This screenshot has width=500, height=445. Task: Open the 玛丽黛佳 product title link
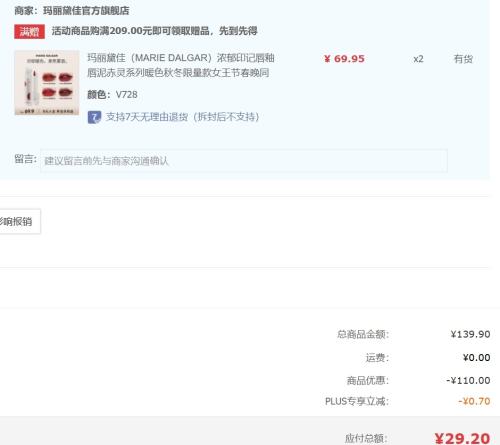[x=181, y=65]
